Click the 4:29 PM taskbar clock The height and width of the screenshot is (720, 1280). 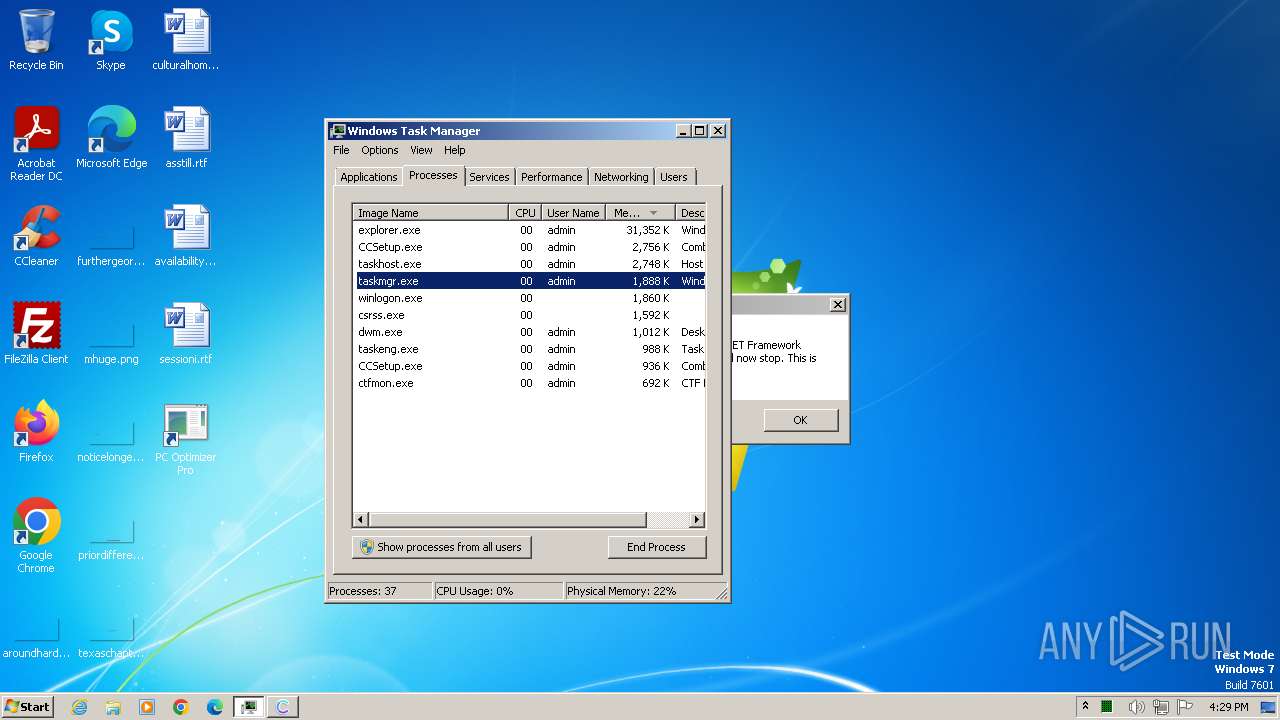[x=1229, y=707]
